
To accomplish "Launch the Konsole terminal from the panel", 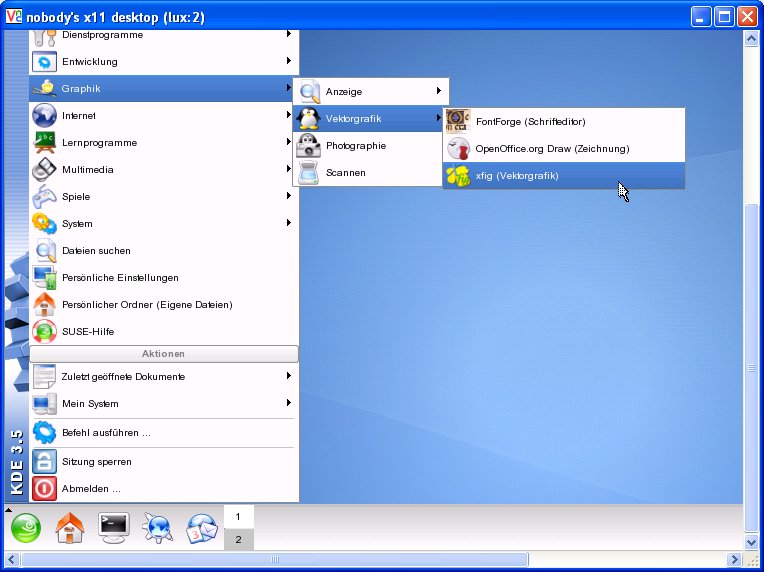I will (x=114, y=528).
